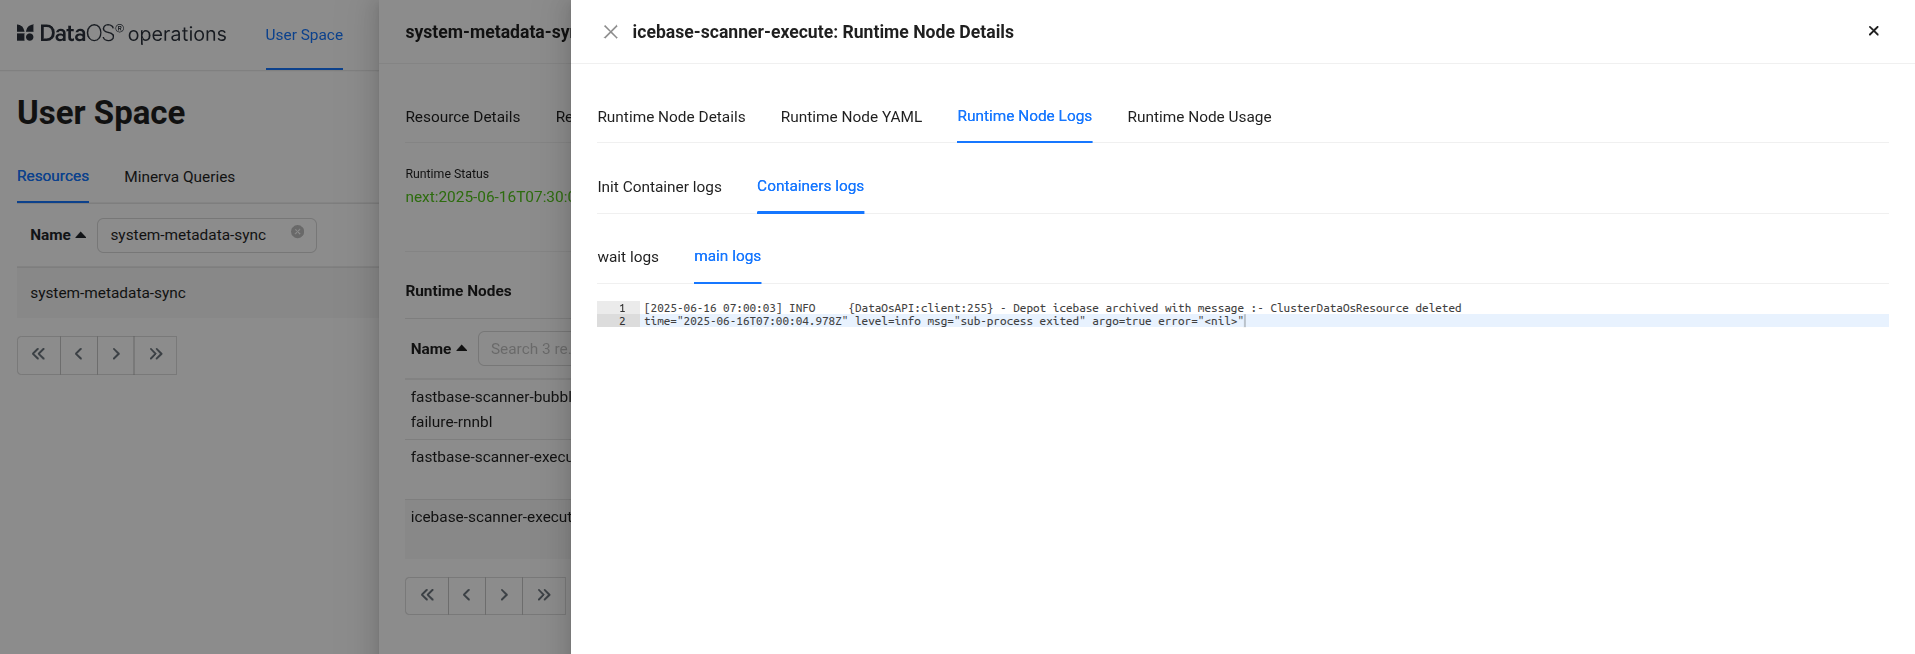Go to next page in Resources pagination
The image size is (1915, 654).
[x=116, y=354]
